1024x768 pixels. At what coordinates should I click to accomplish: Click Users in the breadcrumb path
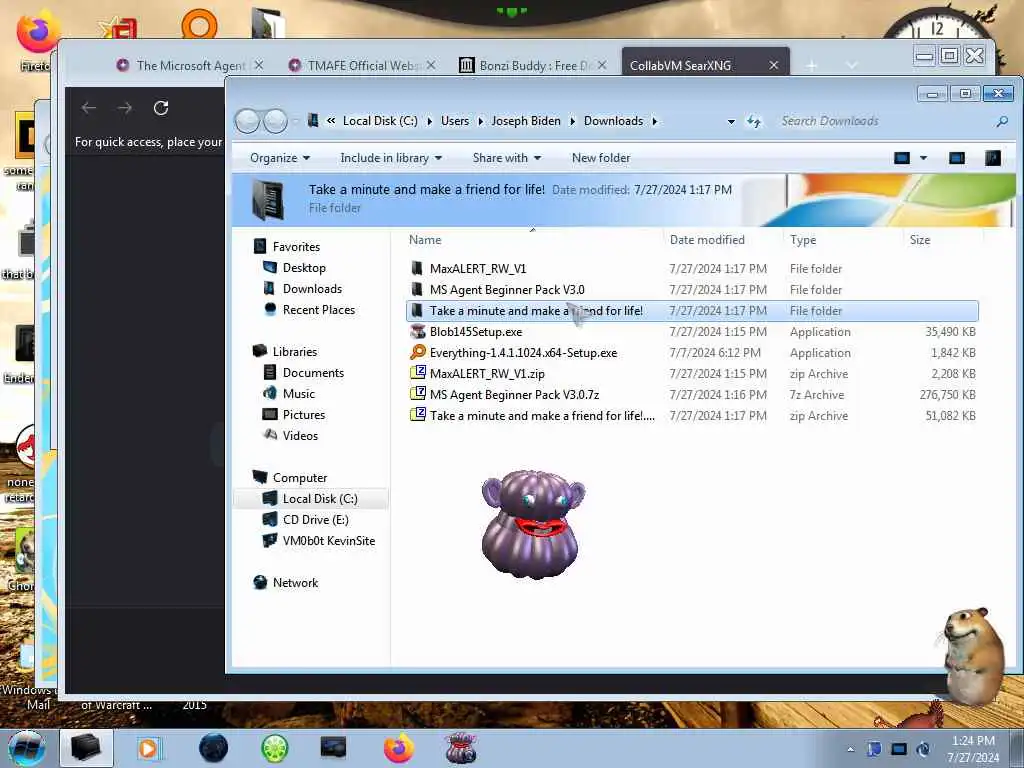coord(455,121)
